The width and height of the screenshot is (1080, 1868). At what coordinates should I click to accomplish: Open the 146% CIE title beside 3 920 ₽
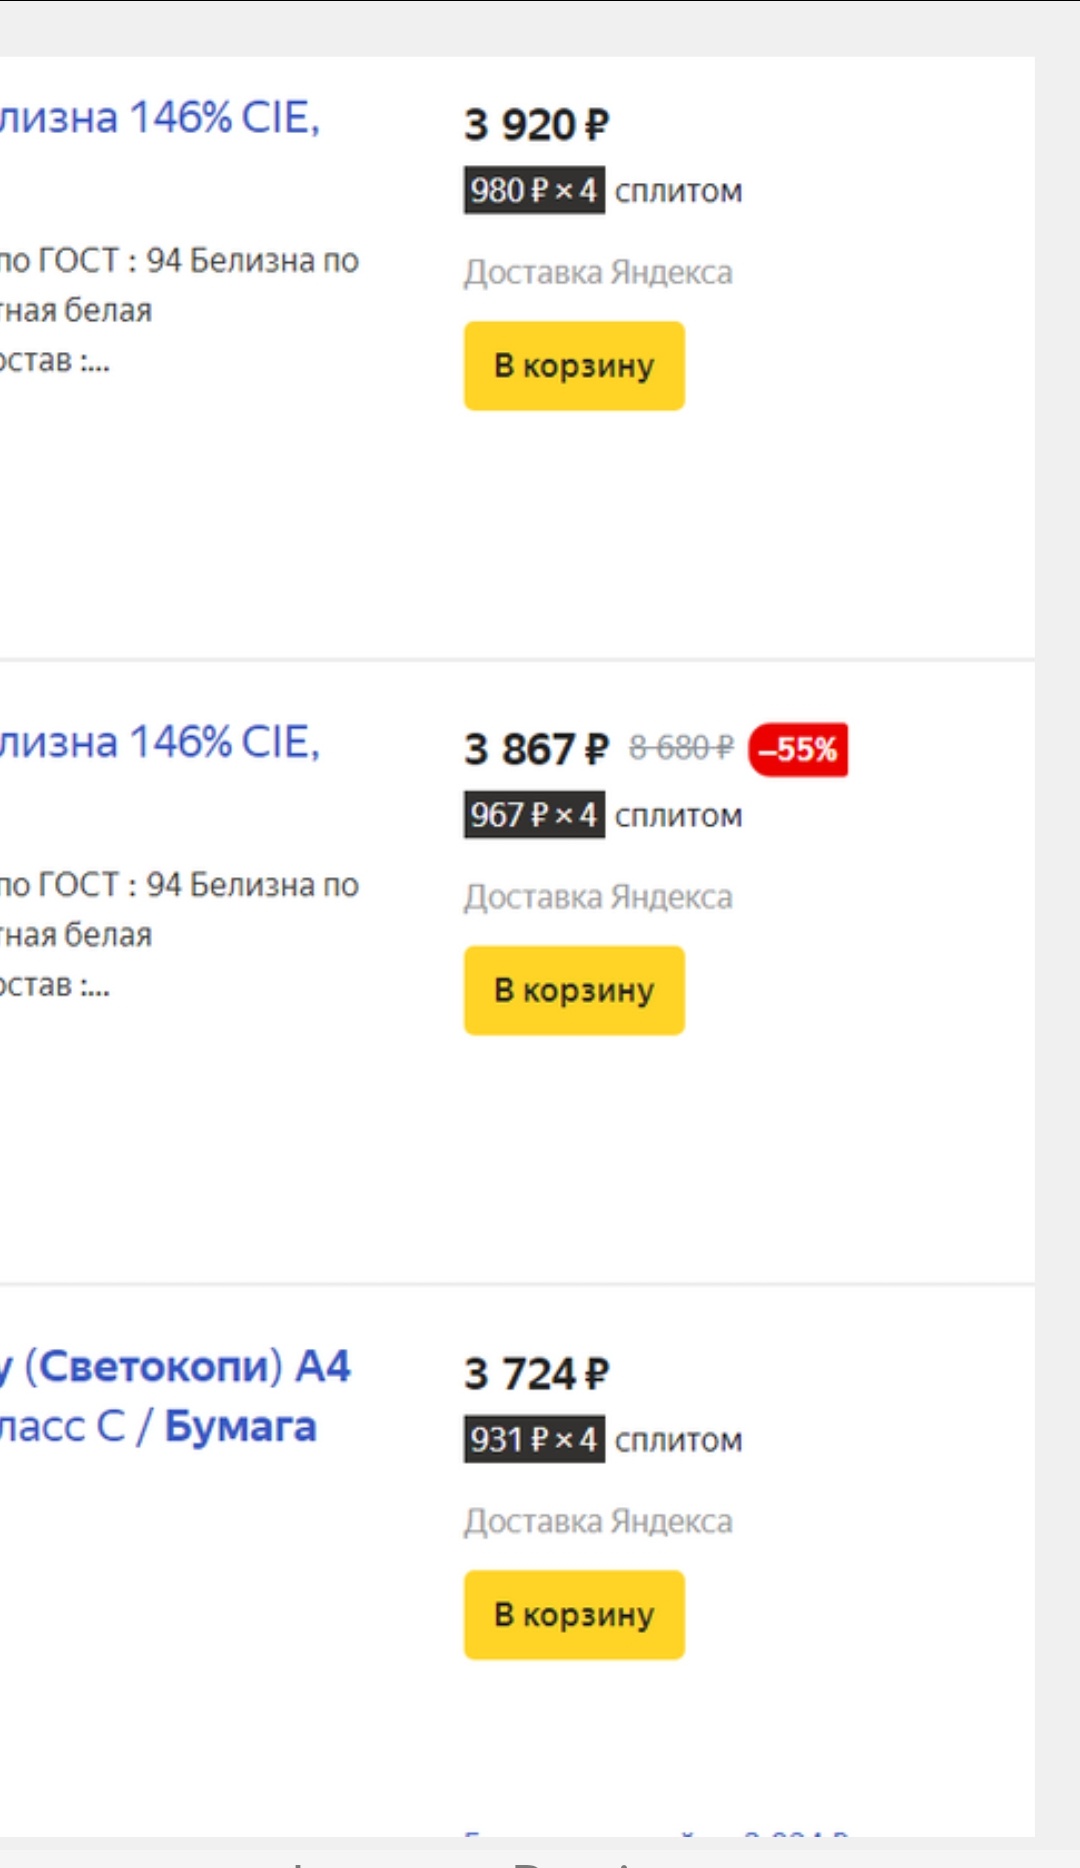point(160,118)
